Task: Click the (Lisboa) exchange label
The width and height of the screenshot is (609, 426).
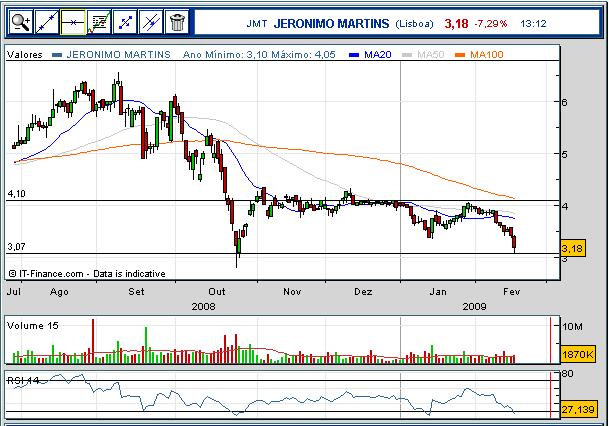Action: tap(414, 24)
